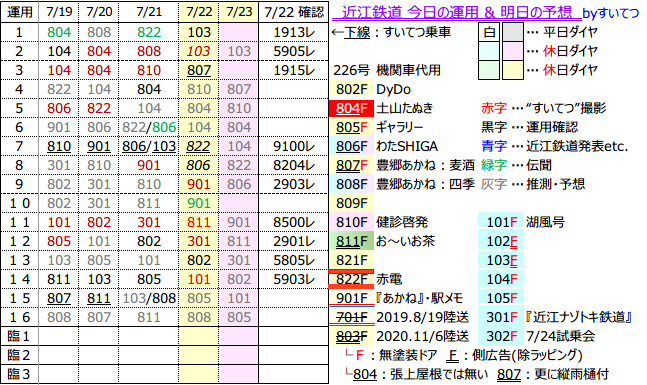The width and height of the screenshot is (647, 385).
Task: Click the green 811F legend cell
Action: pyautogui.click(x=352, y=241)
